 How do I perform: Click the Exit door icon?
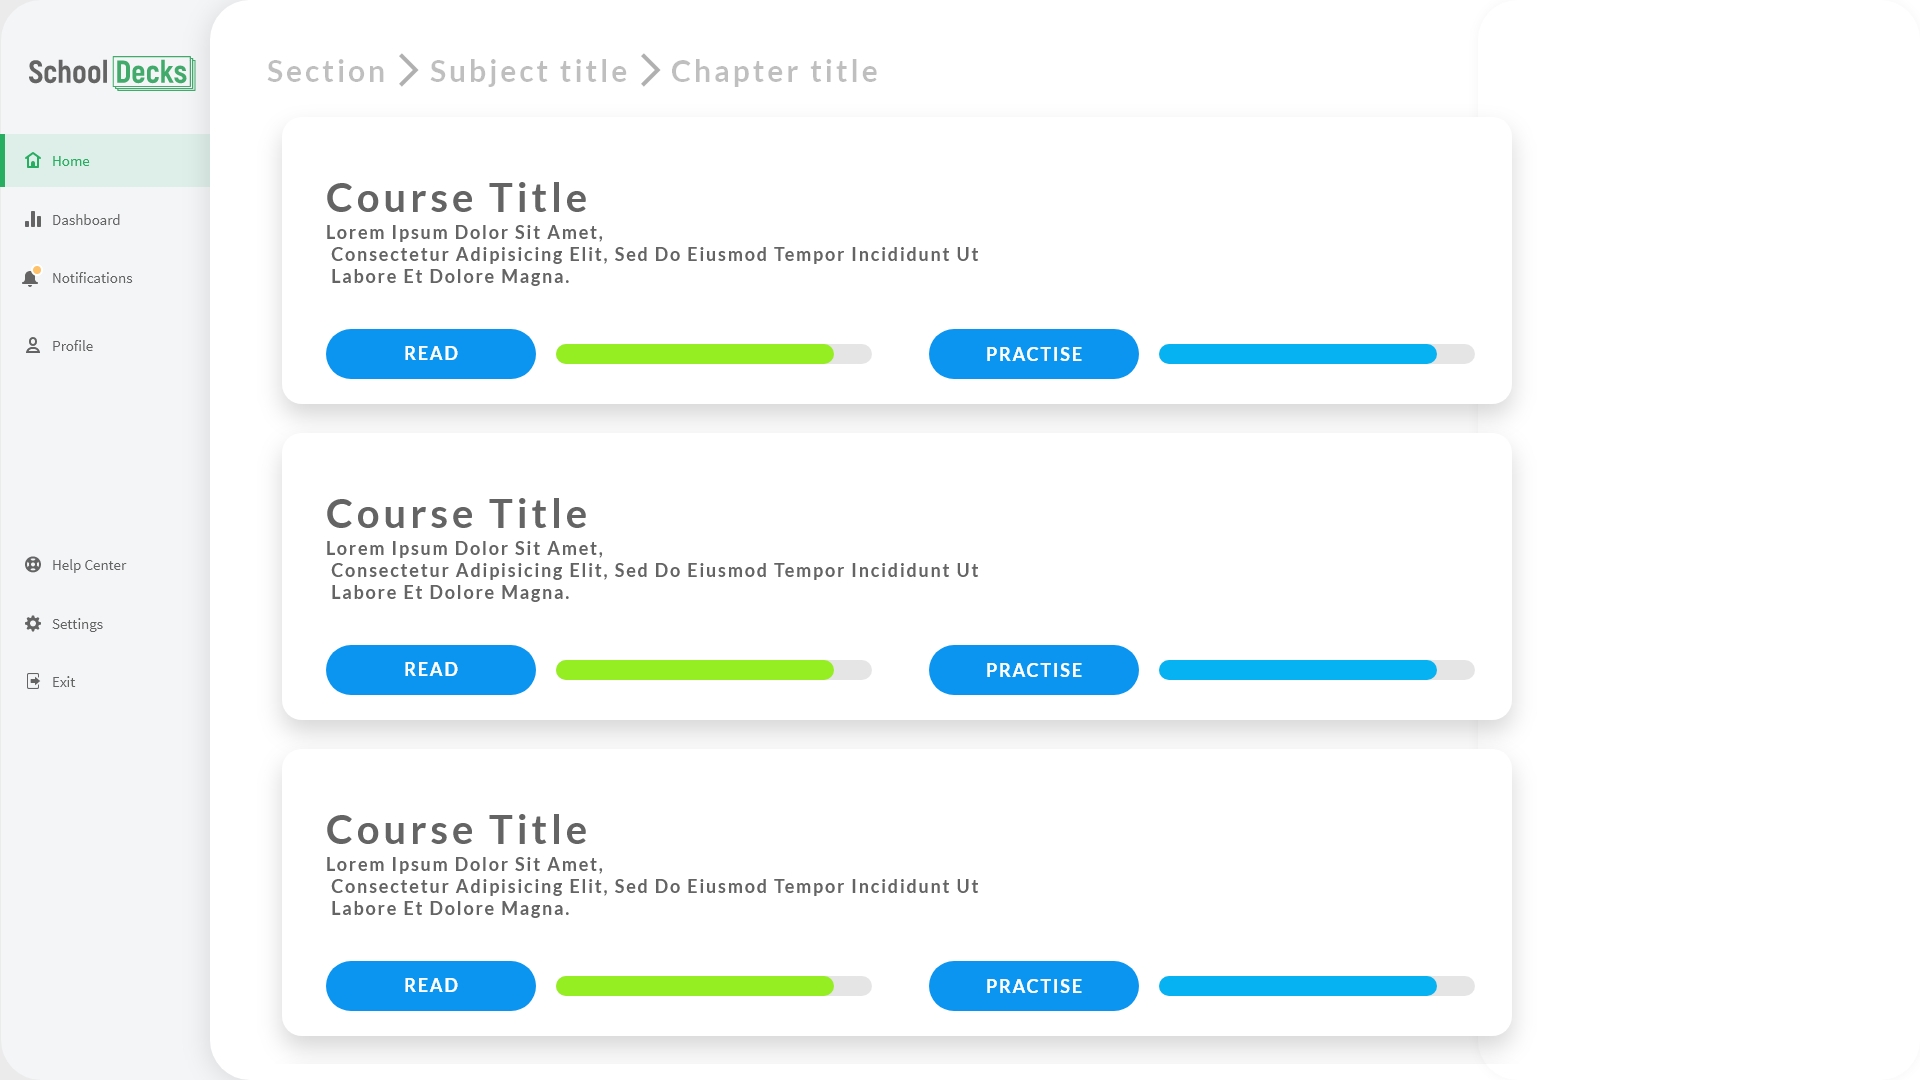tap(33, 682)
